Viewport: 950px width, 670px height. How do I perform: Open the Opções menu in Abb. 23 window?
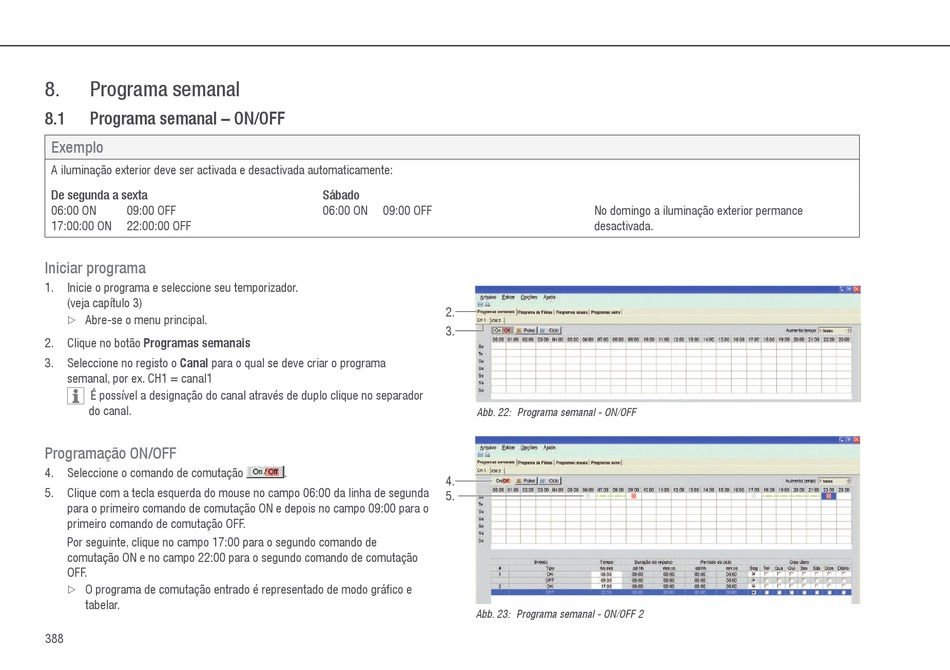tap(529, 448)
